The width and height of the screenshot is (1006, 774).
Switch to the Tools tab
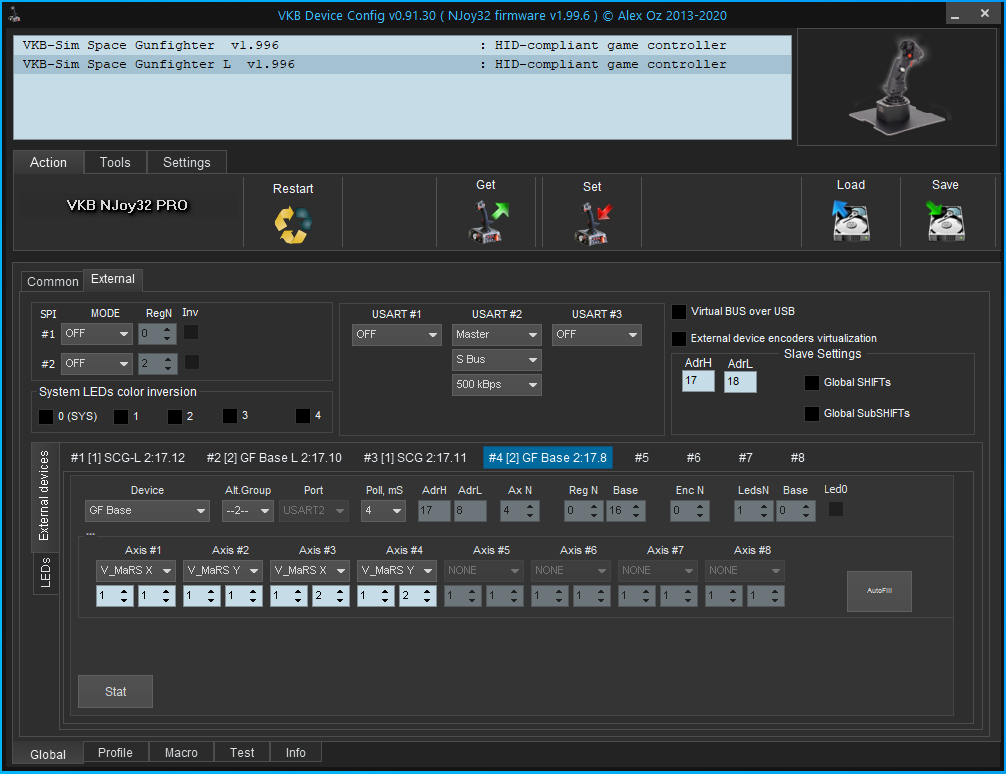(115, 162)
